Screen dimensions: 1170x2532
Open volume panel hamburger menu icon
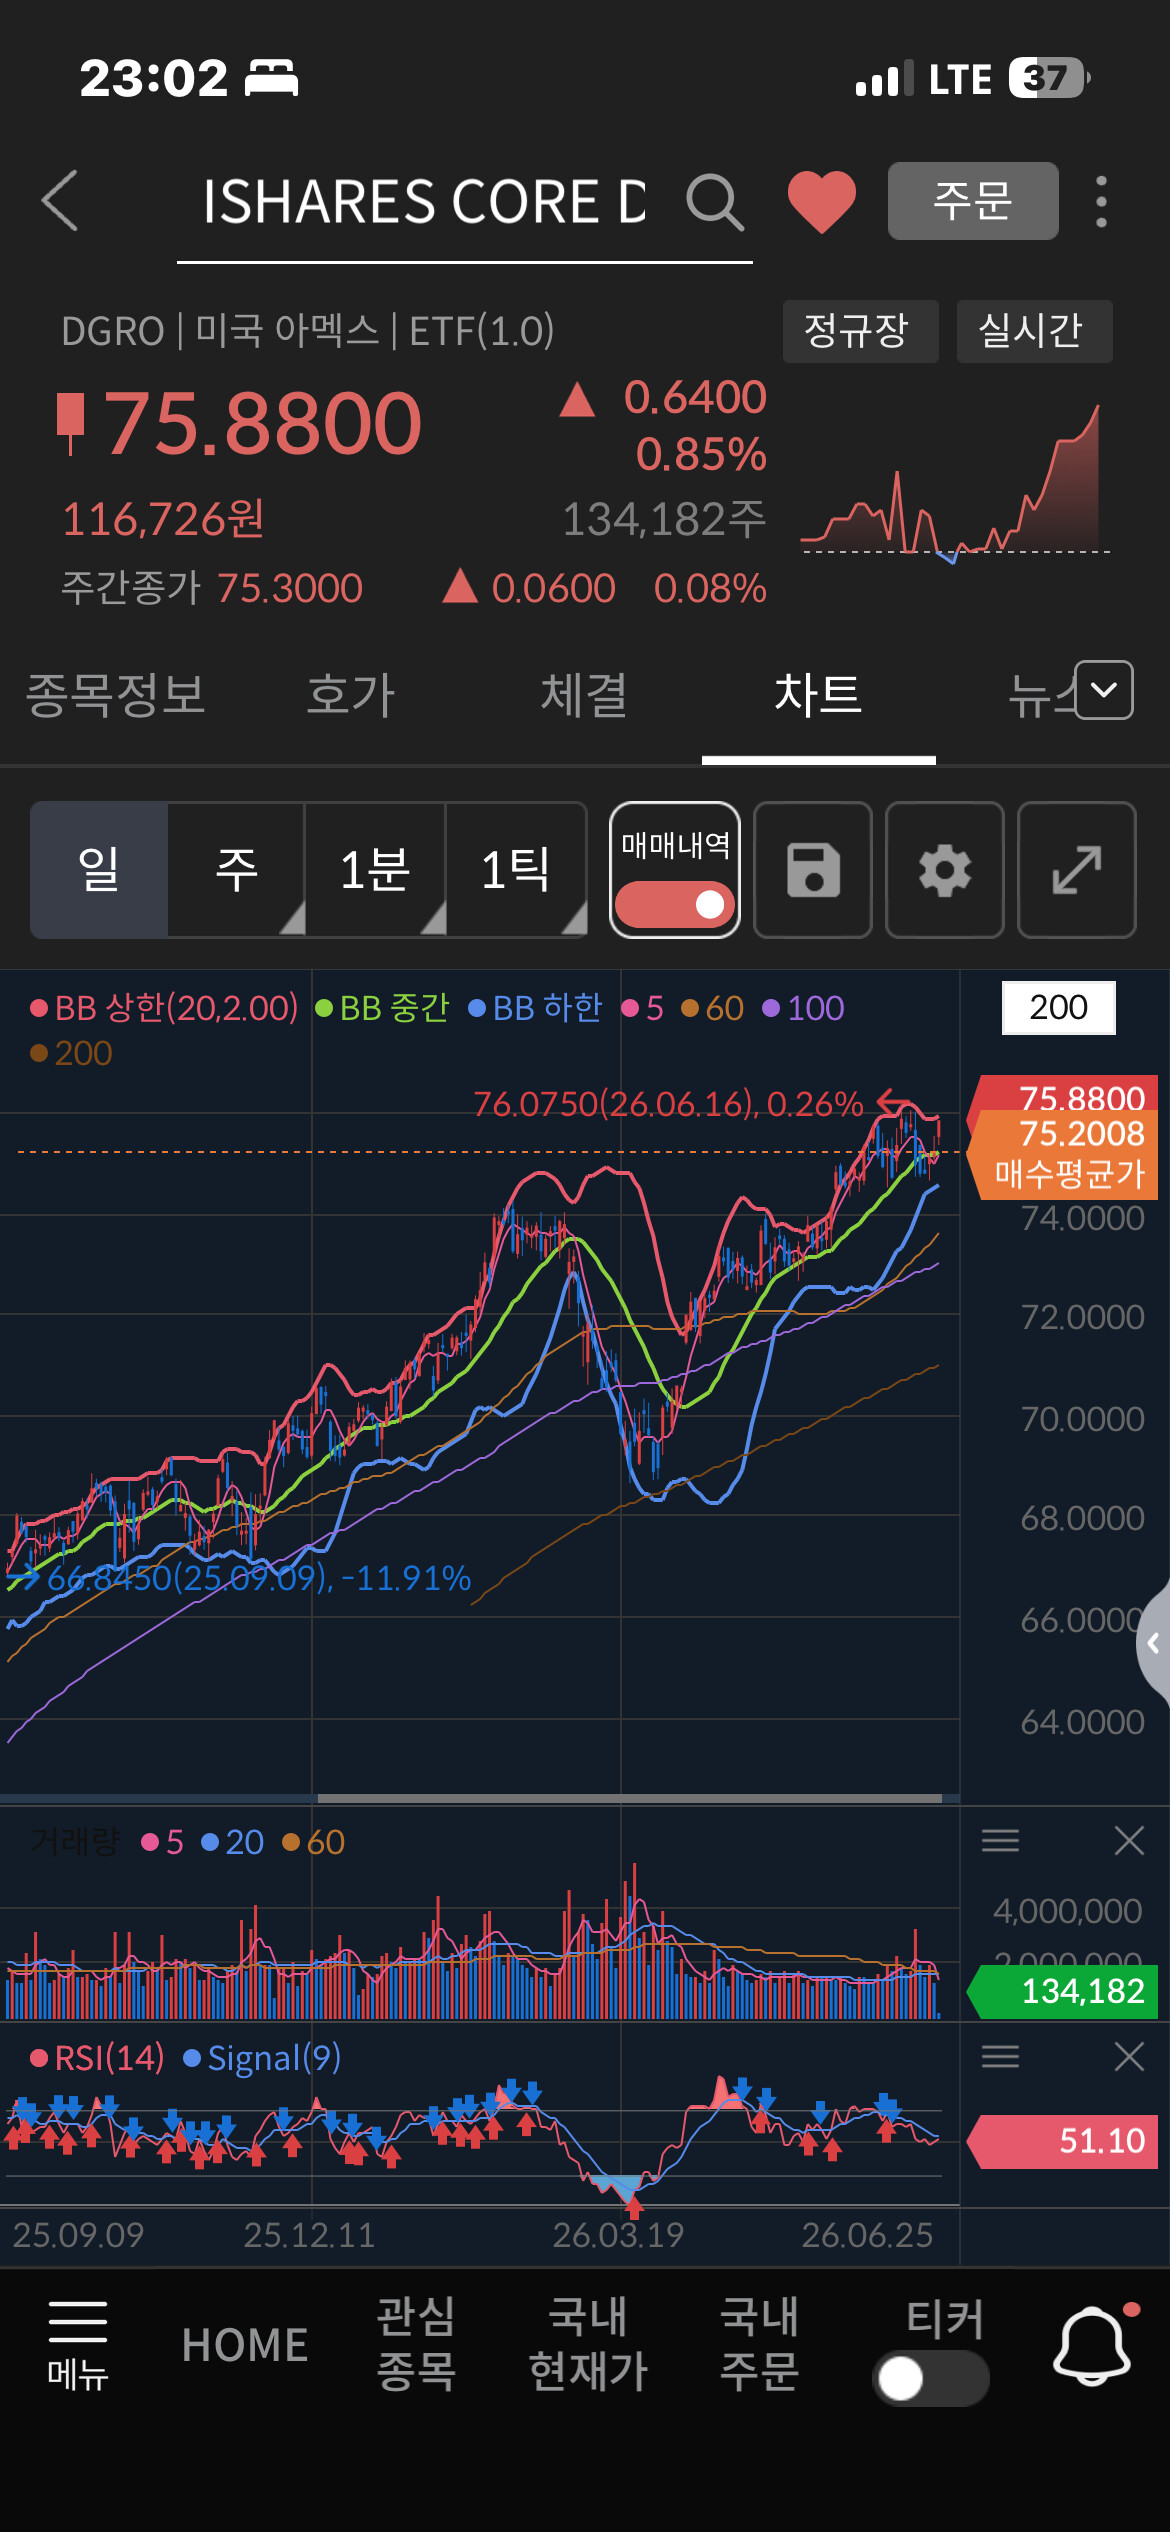click(1000, 1840)
